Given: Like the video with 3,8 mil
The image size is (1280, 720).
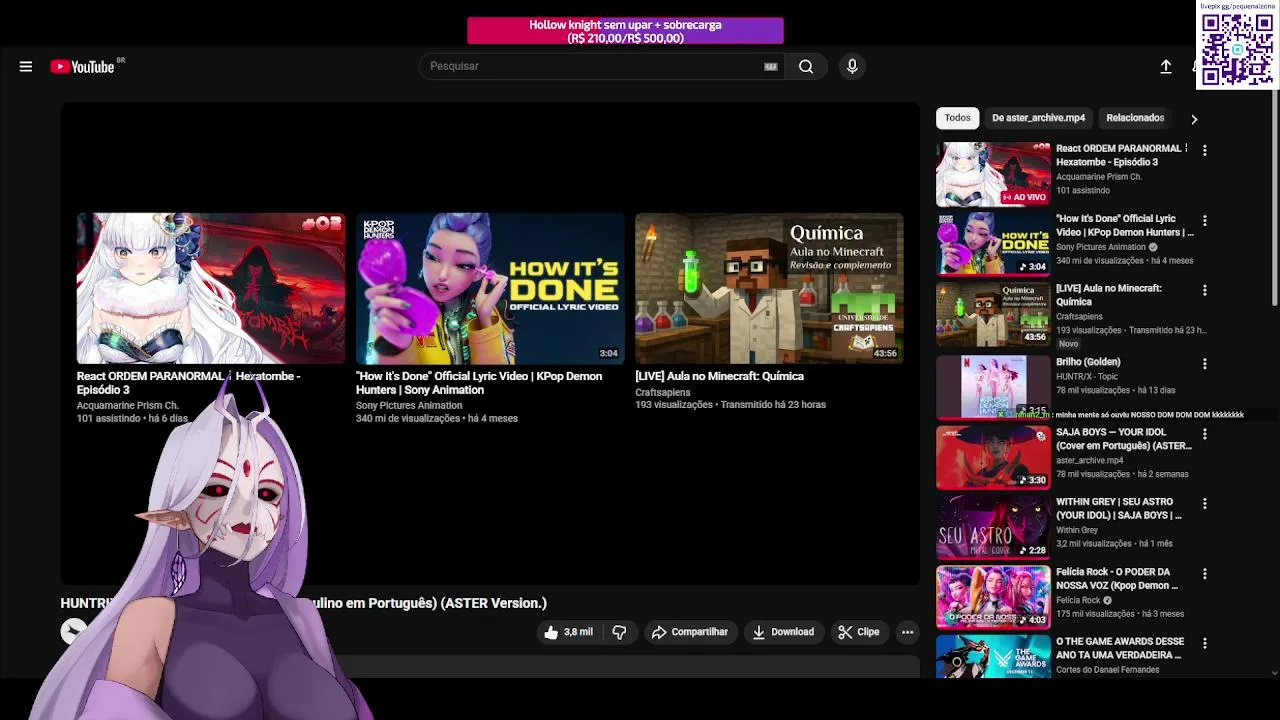Looking at the screenshot, I should [568, 632].
